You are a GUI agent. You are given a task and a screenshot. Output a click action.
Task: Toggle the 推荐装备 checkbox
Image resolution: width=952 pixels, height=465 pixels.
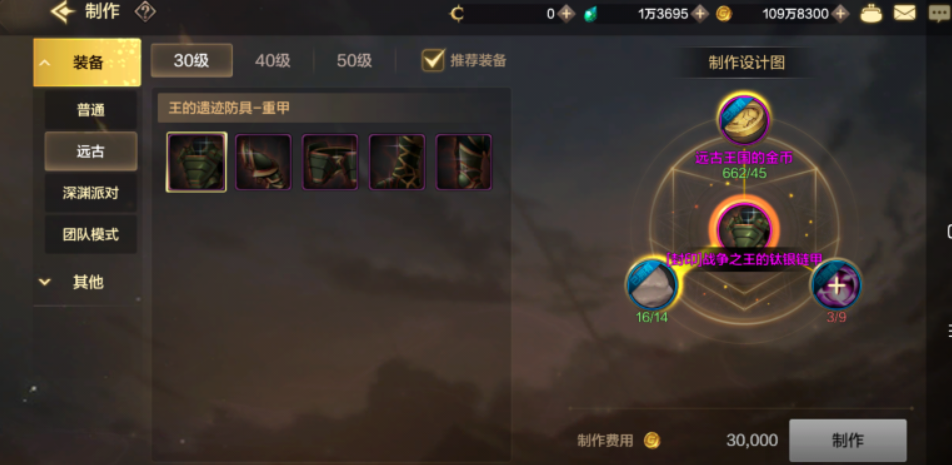pyautogui.click(x=433, y=60)
